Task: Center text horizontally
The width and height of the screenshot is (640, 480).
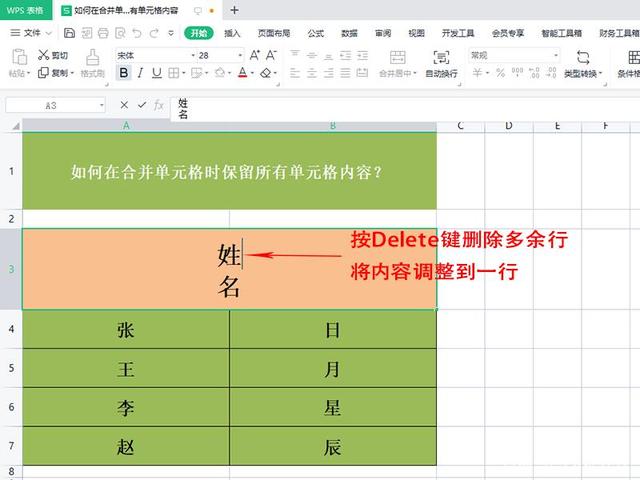Action: (312, 73)
